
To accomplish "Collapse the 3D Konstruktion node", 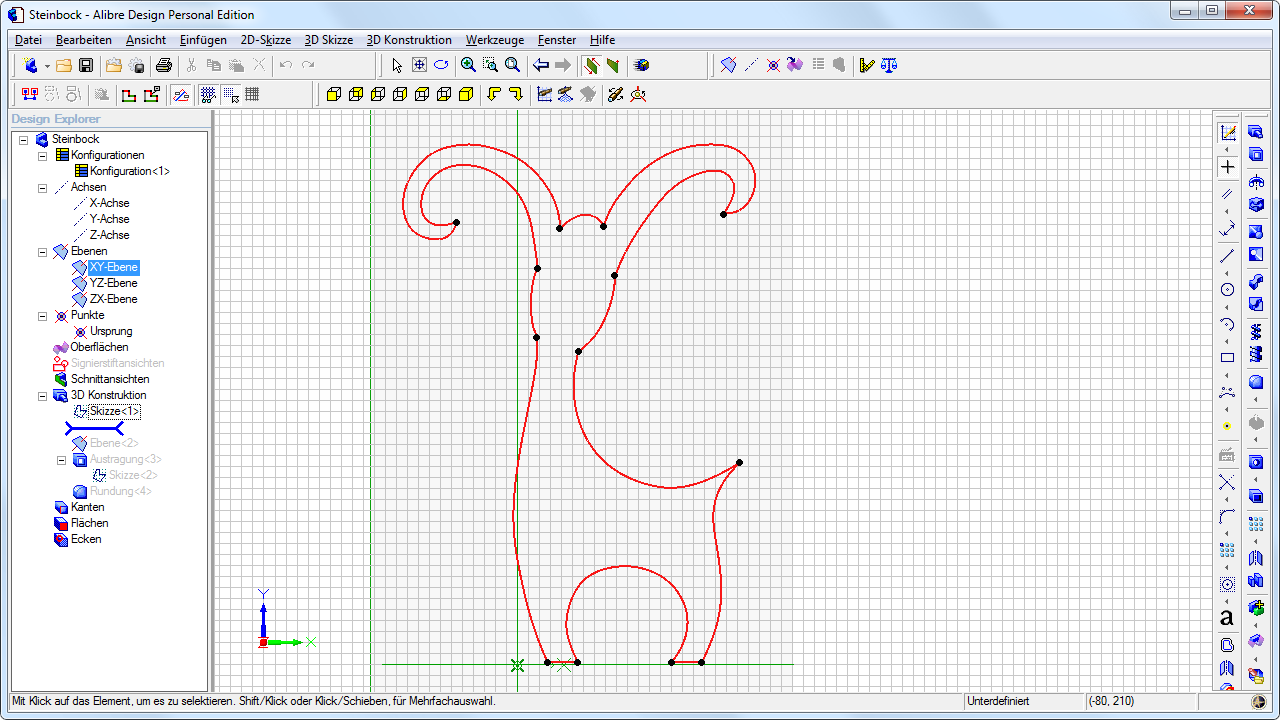I will (42, 395).
